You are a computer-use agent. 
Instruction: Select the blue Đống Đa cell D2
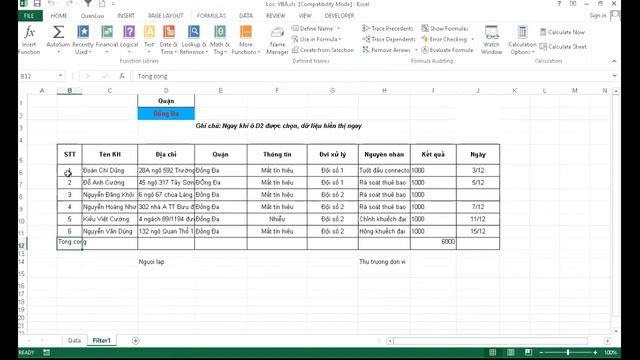point(166,113)
